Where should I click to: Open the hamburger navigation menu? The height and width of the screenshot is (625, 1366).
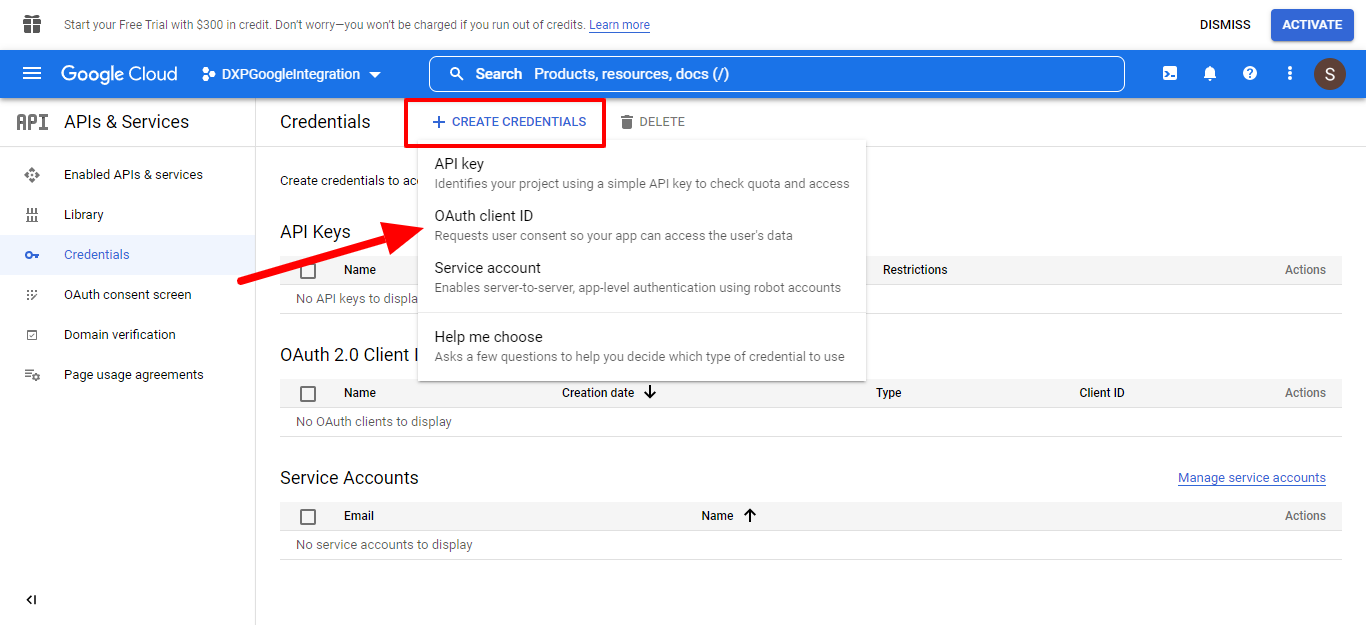[32, 74]
